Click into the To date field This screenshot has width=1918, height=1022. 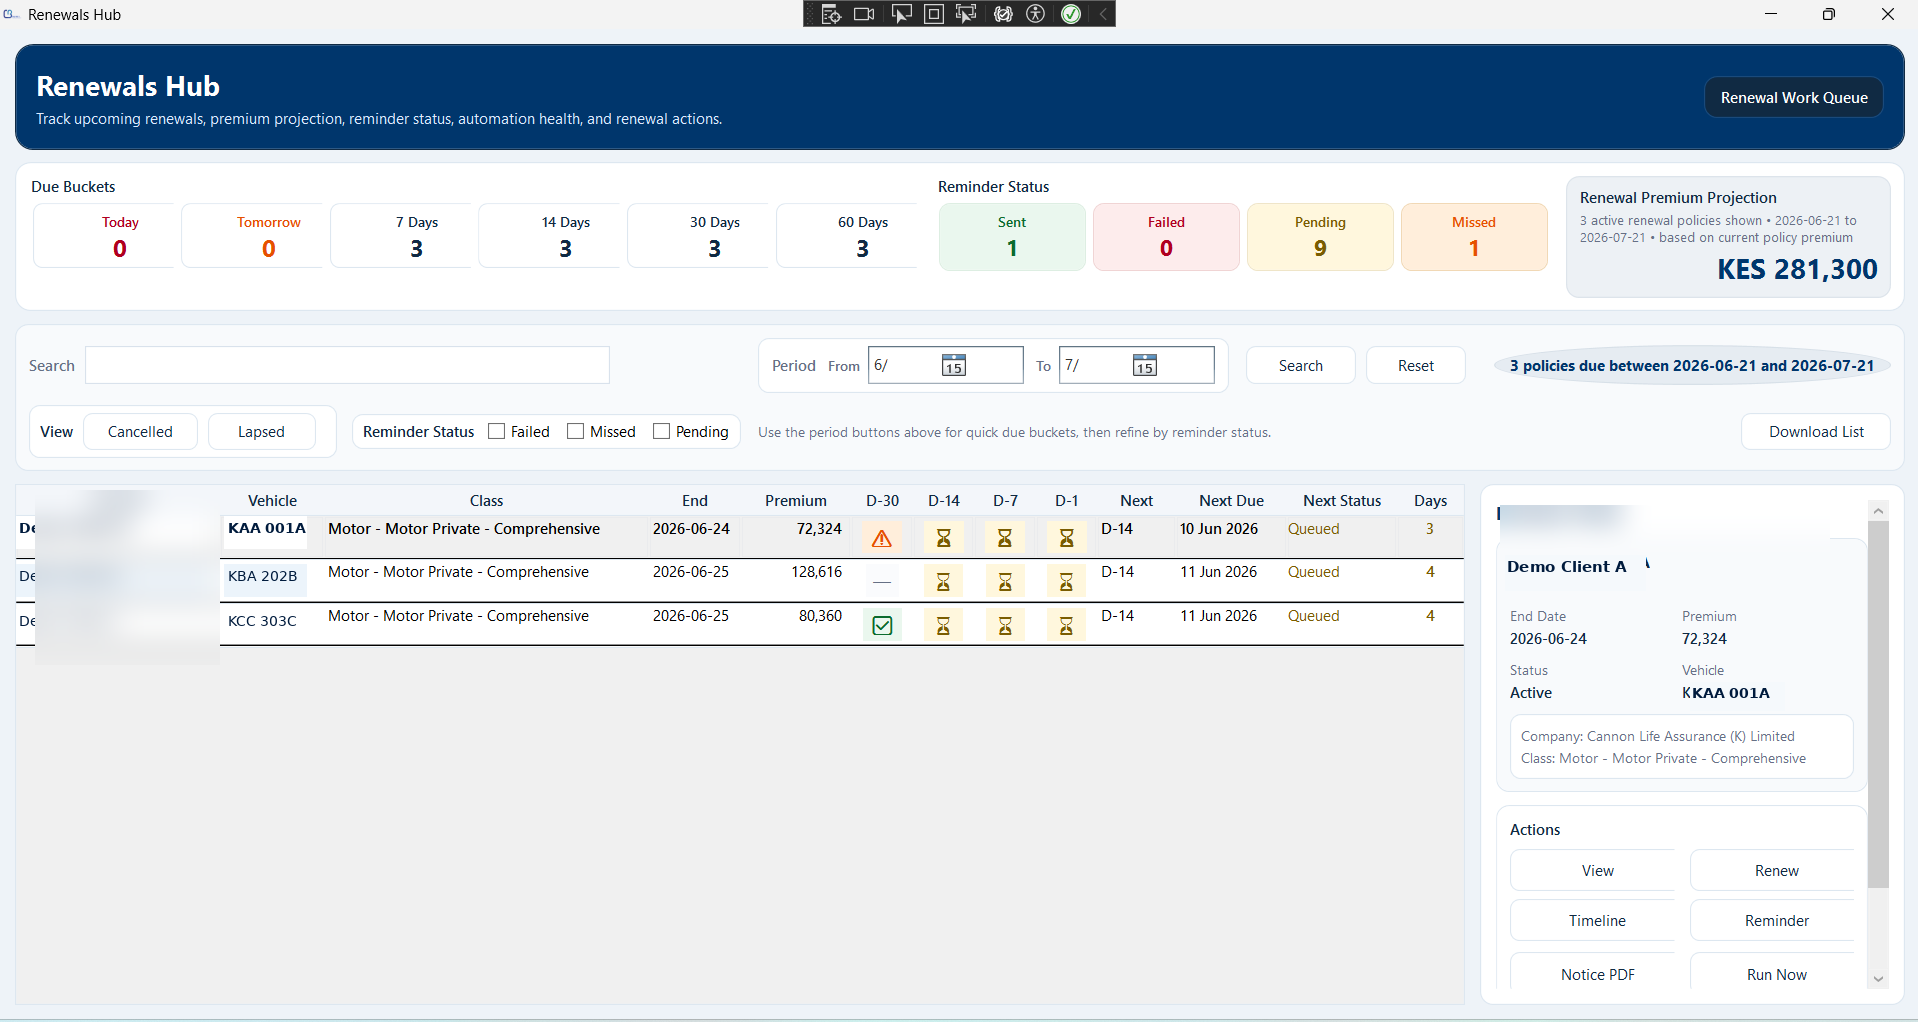[x=1136, y=365]
